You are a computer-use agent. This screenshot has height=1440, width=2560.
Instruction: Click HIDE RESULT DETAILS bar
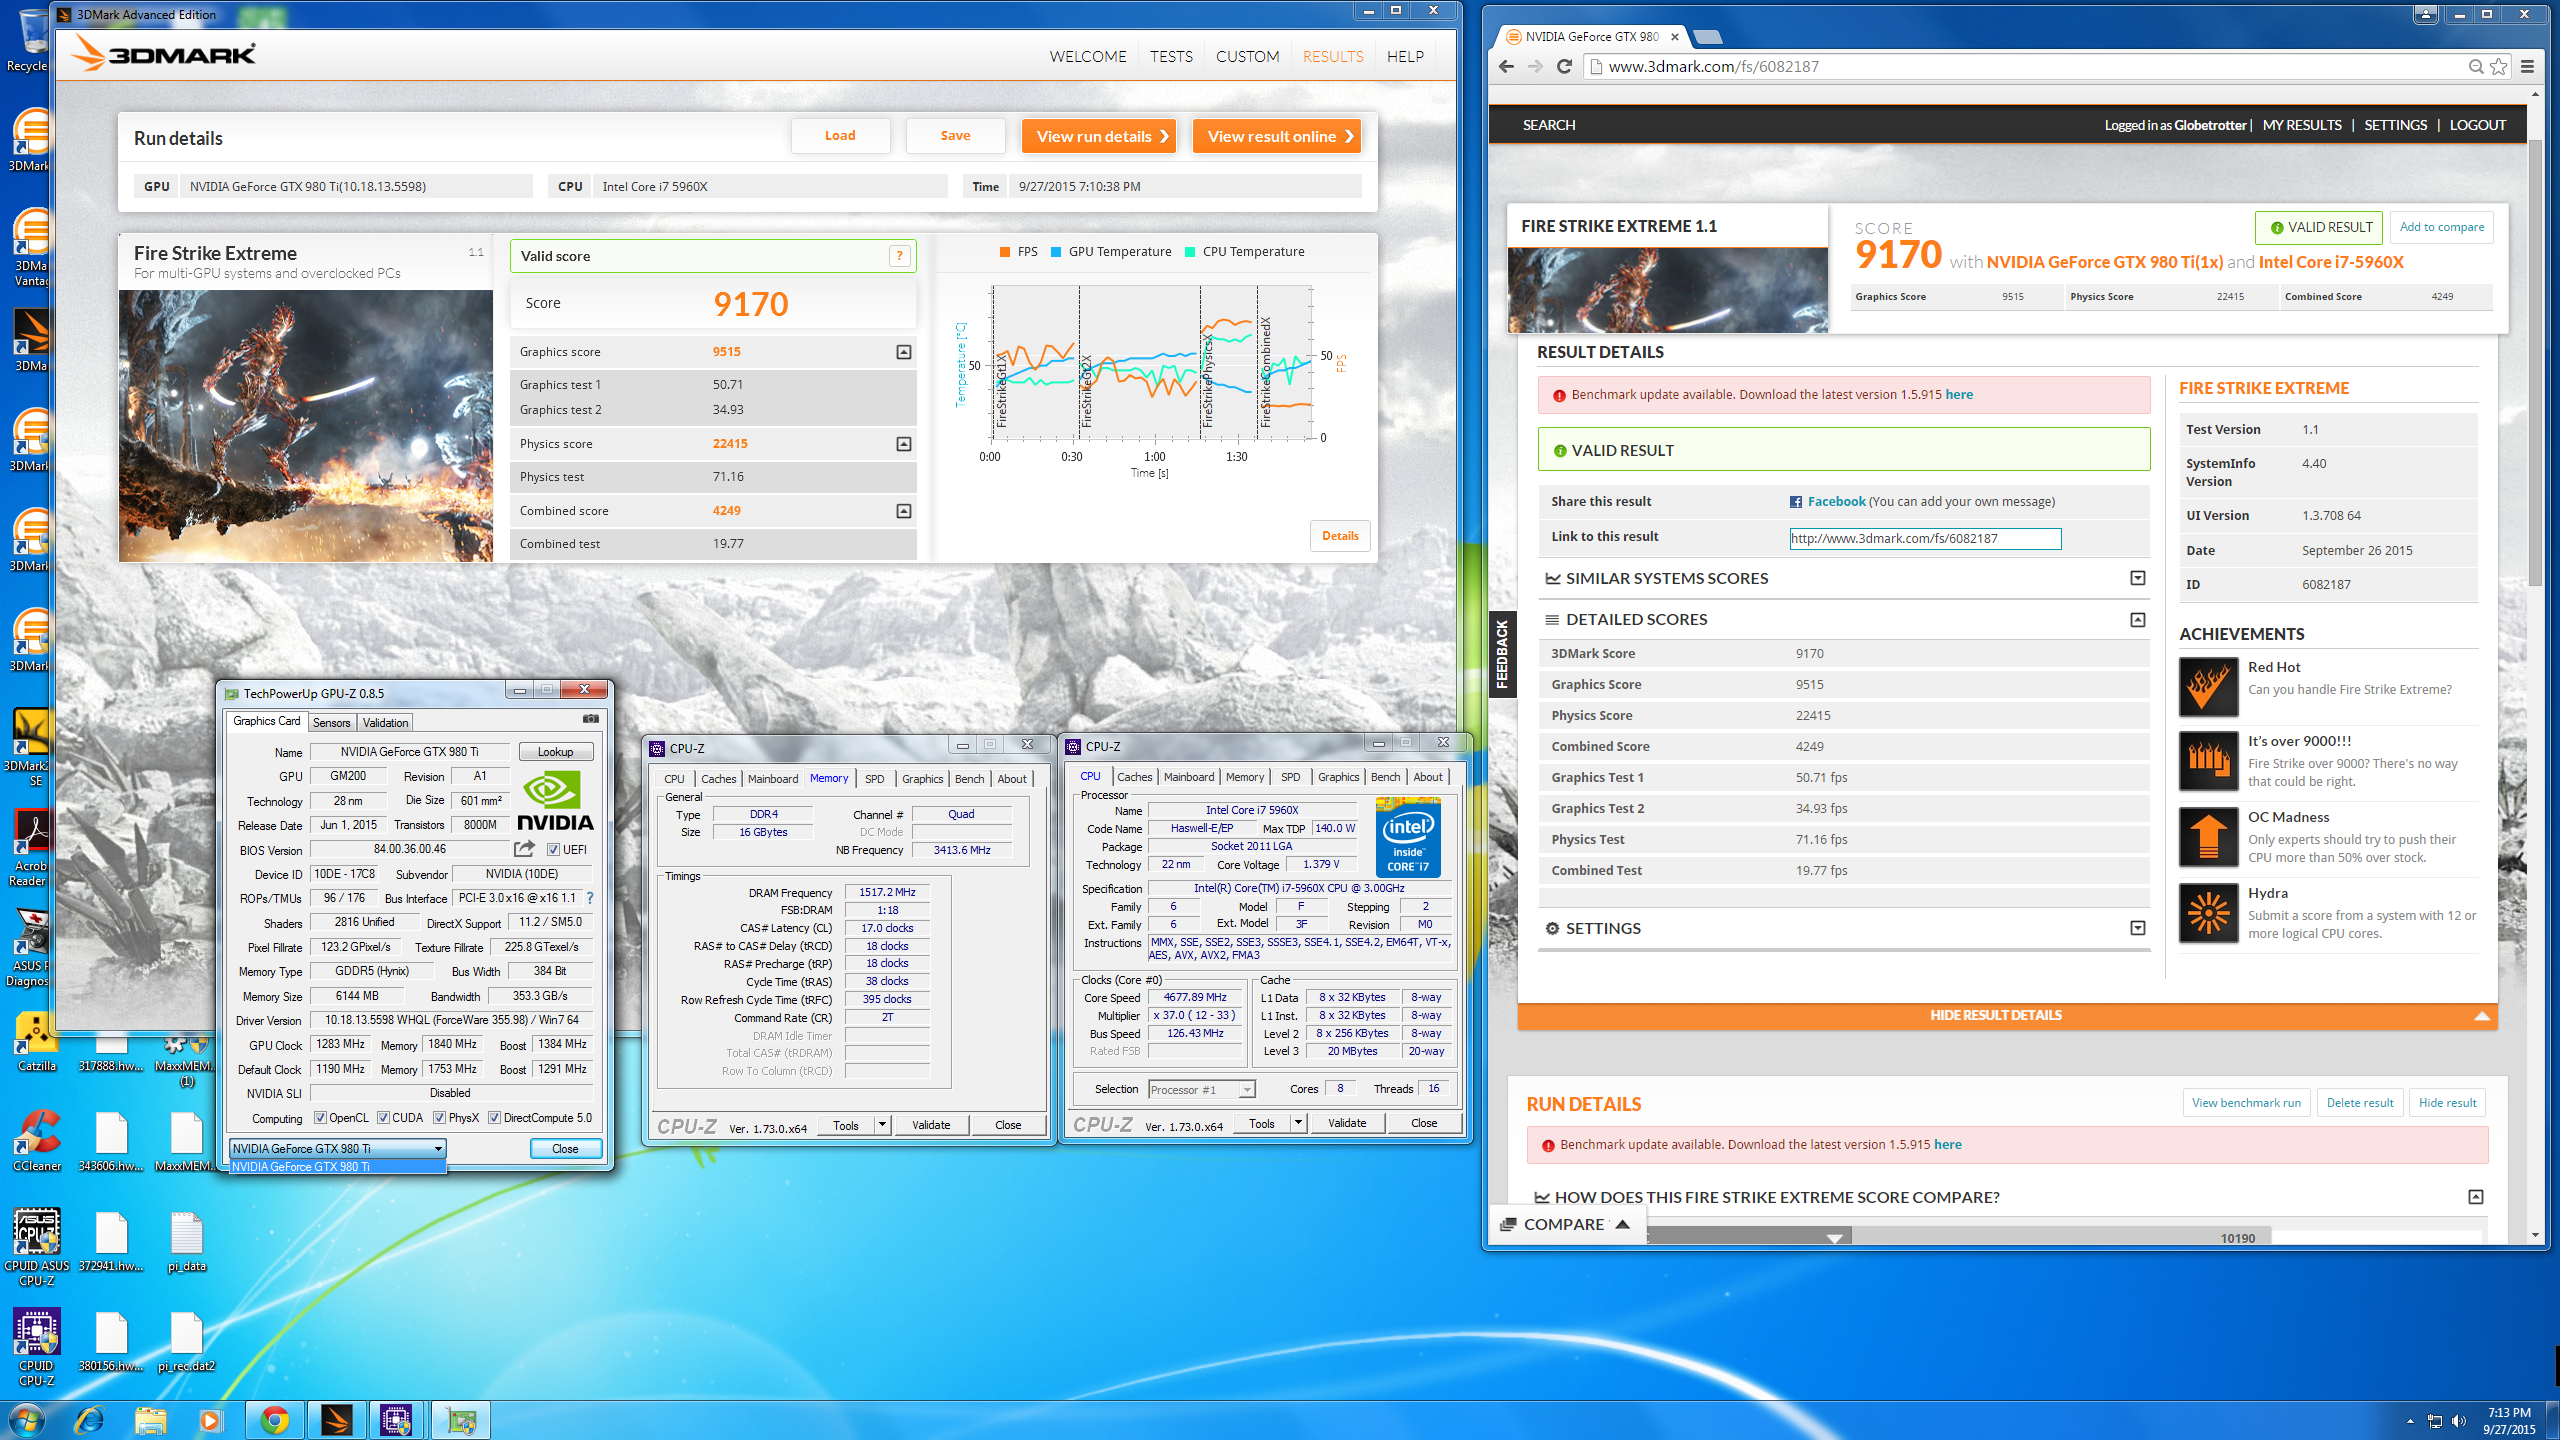coord(2007,1016)
